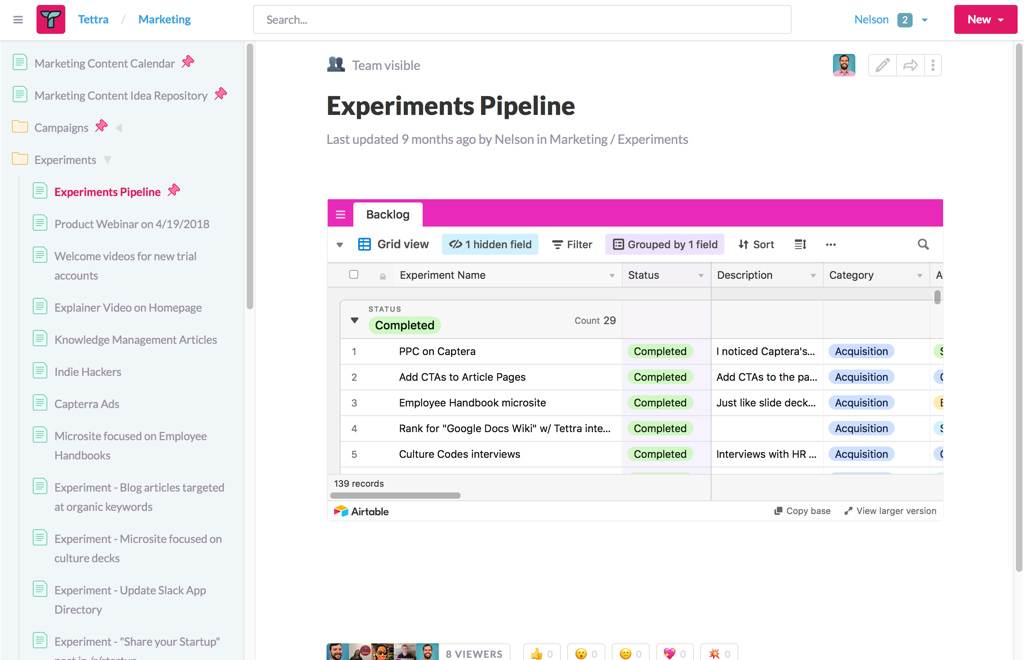This screenshot has width=1024, height=660.
Task: Open Capterra Ads page in sidebar
Action: [x=86, y=404]
